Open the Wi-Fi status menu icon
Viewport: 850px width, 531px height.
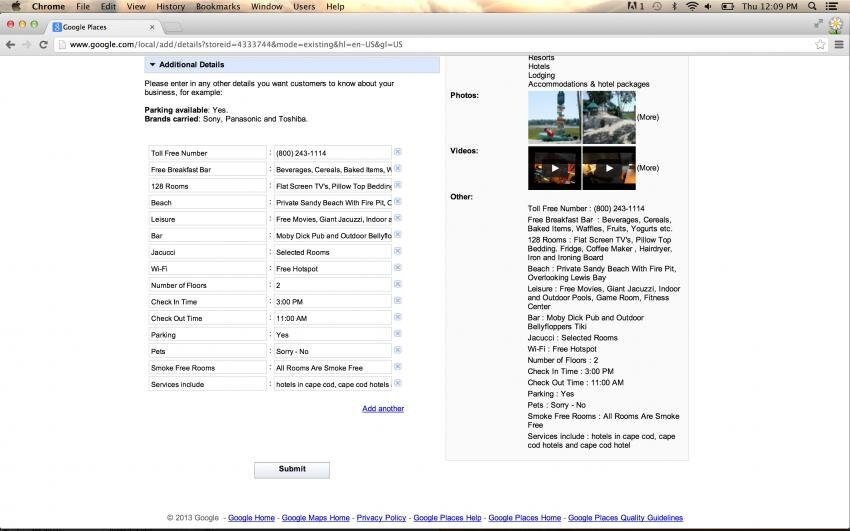pos(692,6)
